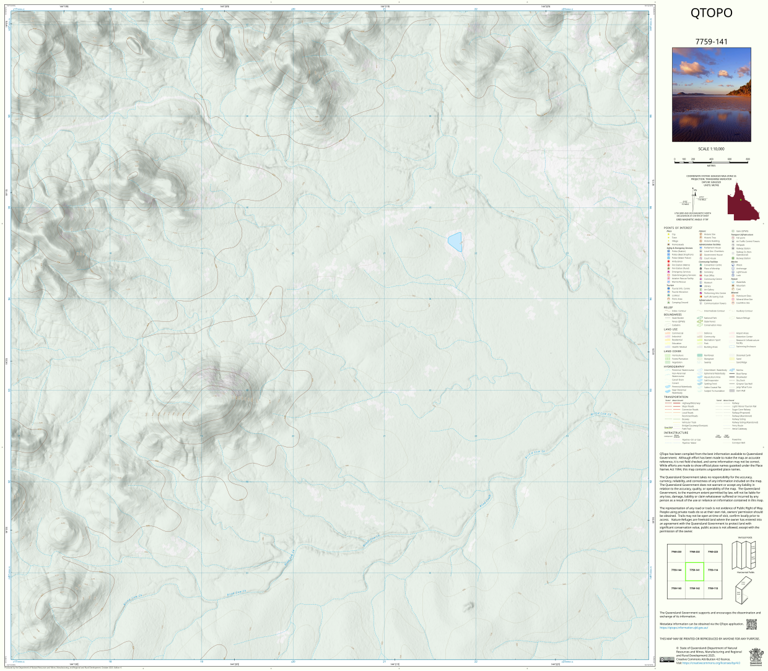Open the QTopo information web link
768x671 pixels.
point(683,627)
